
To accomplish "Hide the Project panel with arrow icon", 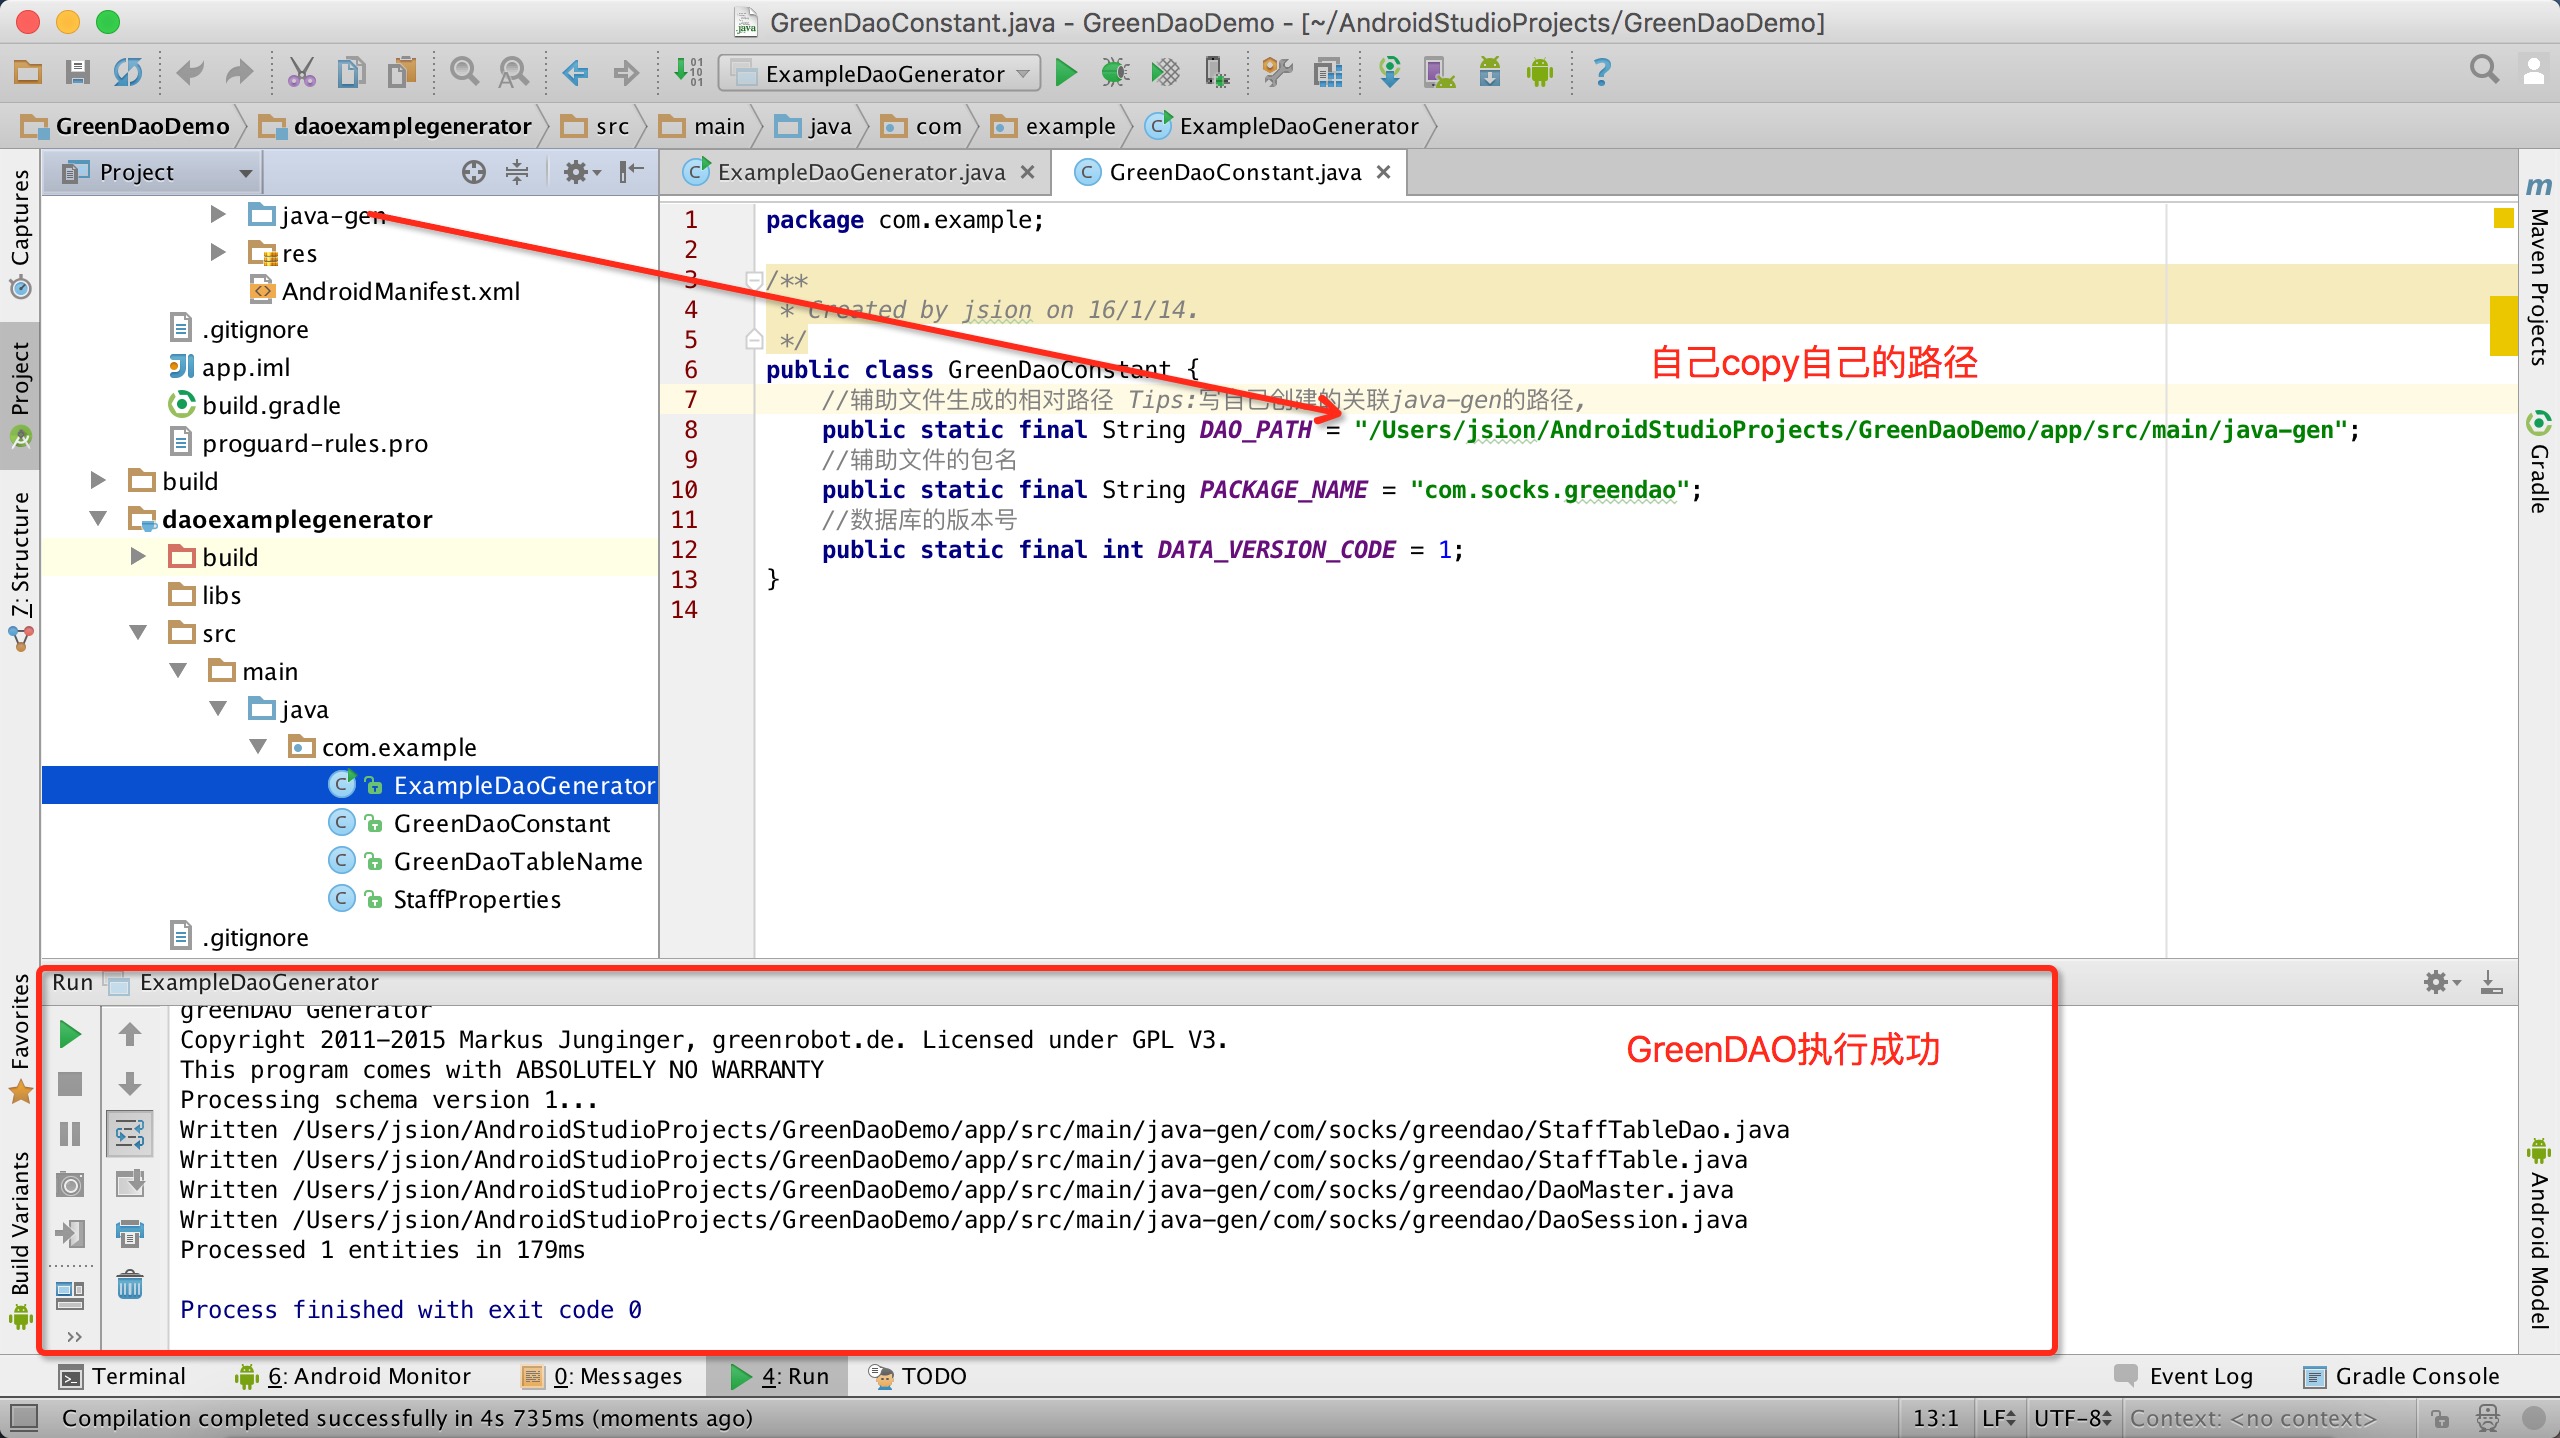I will click(631, 172).
